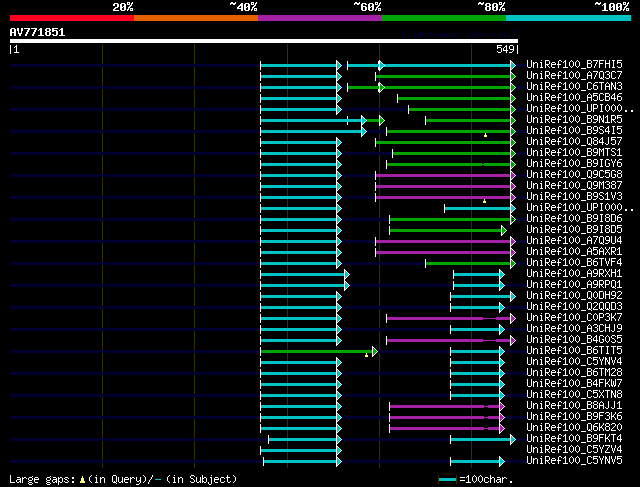
Task: Open hit UniRef100_B9S4I5
Action: pyautogui.click(x=574, y=130)
